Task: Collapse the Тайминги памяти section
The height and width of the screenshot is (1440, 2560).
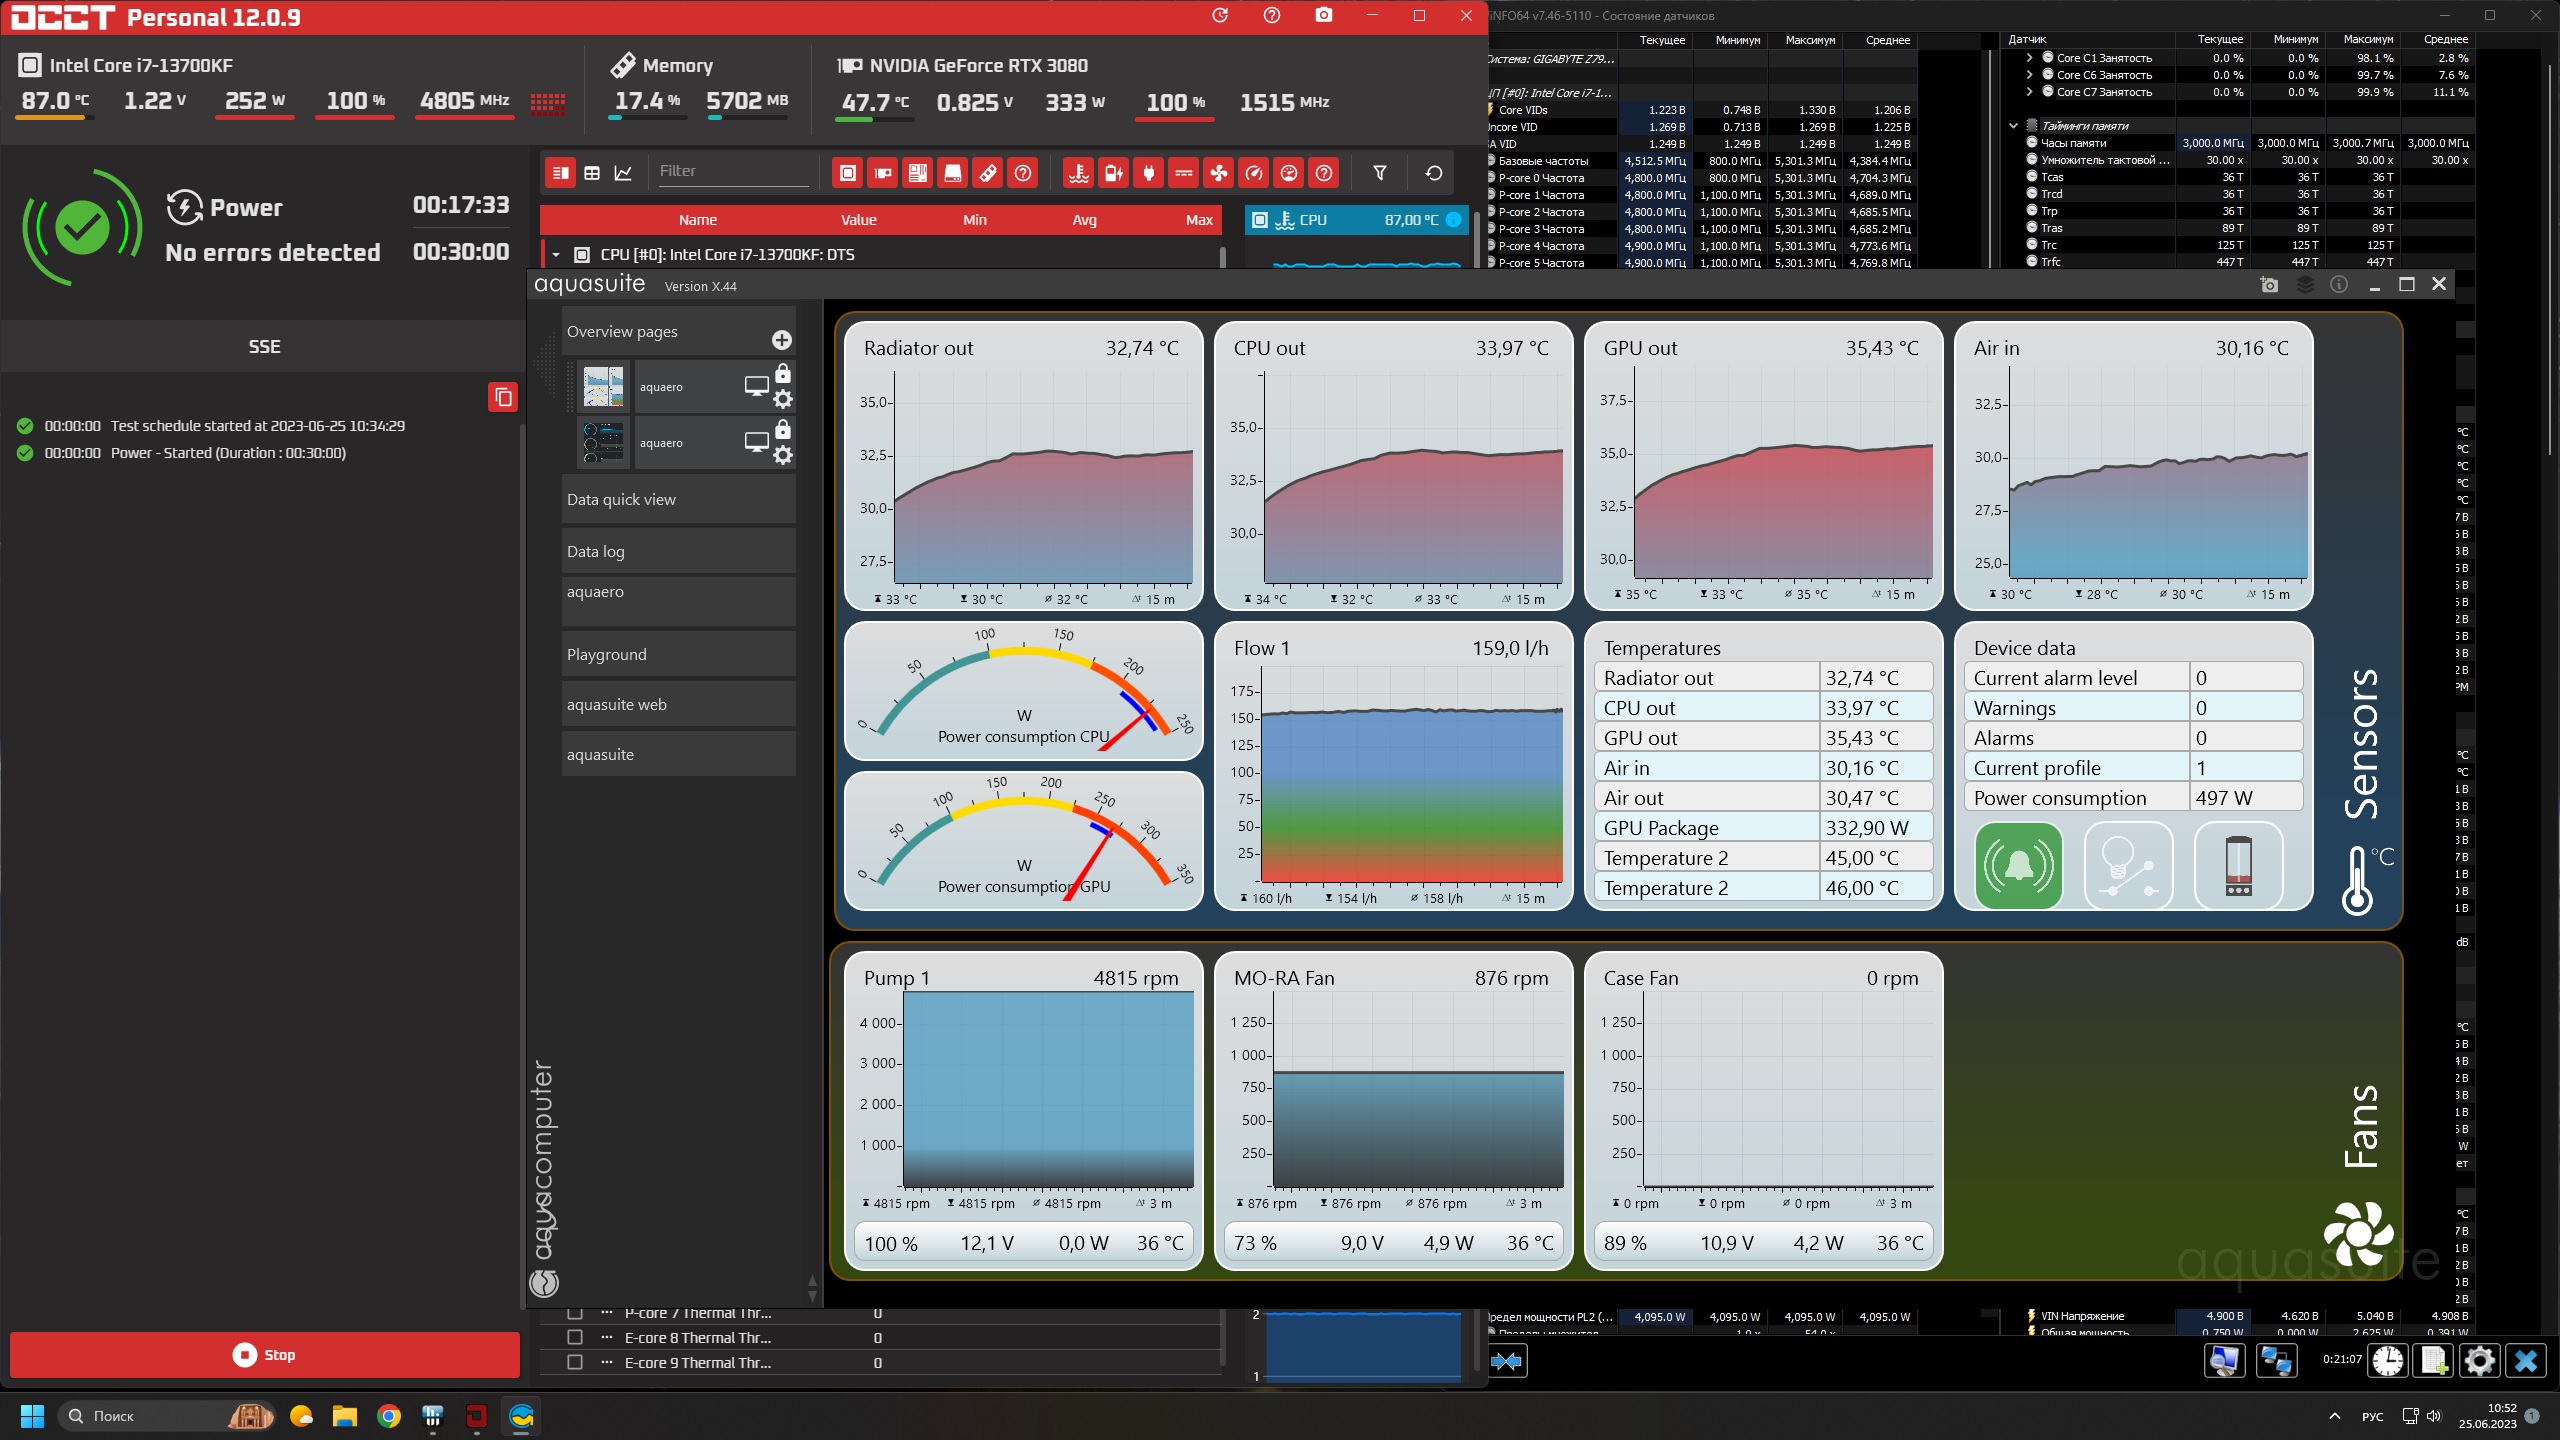Action: (x=2013, y=126)
